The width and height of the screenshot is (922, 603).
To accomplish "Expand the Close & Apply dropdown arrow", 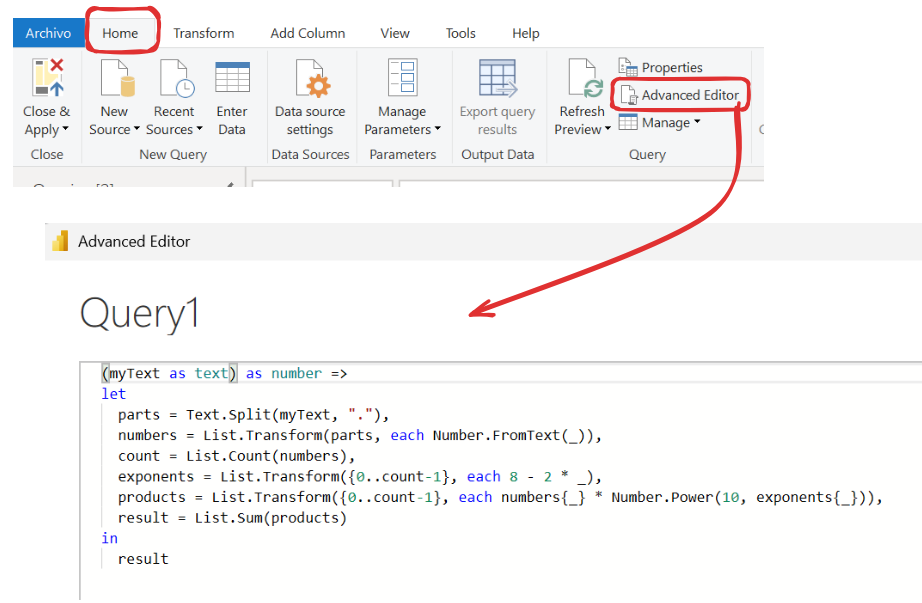I will [65, 128].
